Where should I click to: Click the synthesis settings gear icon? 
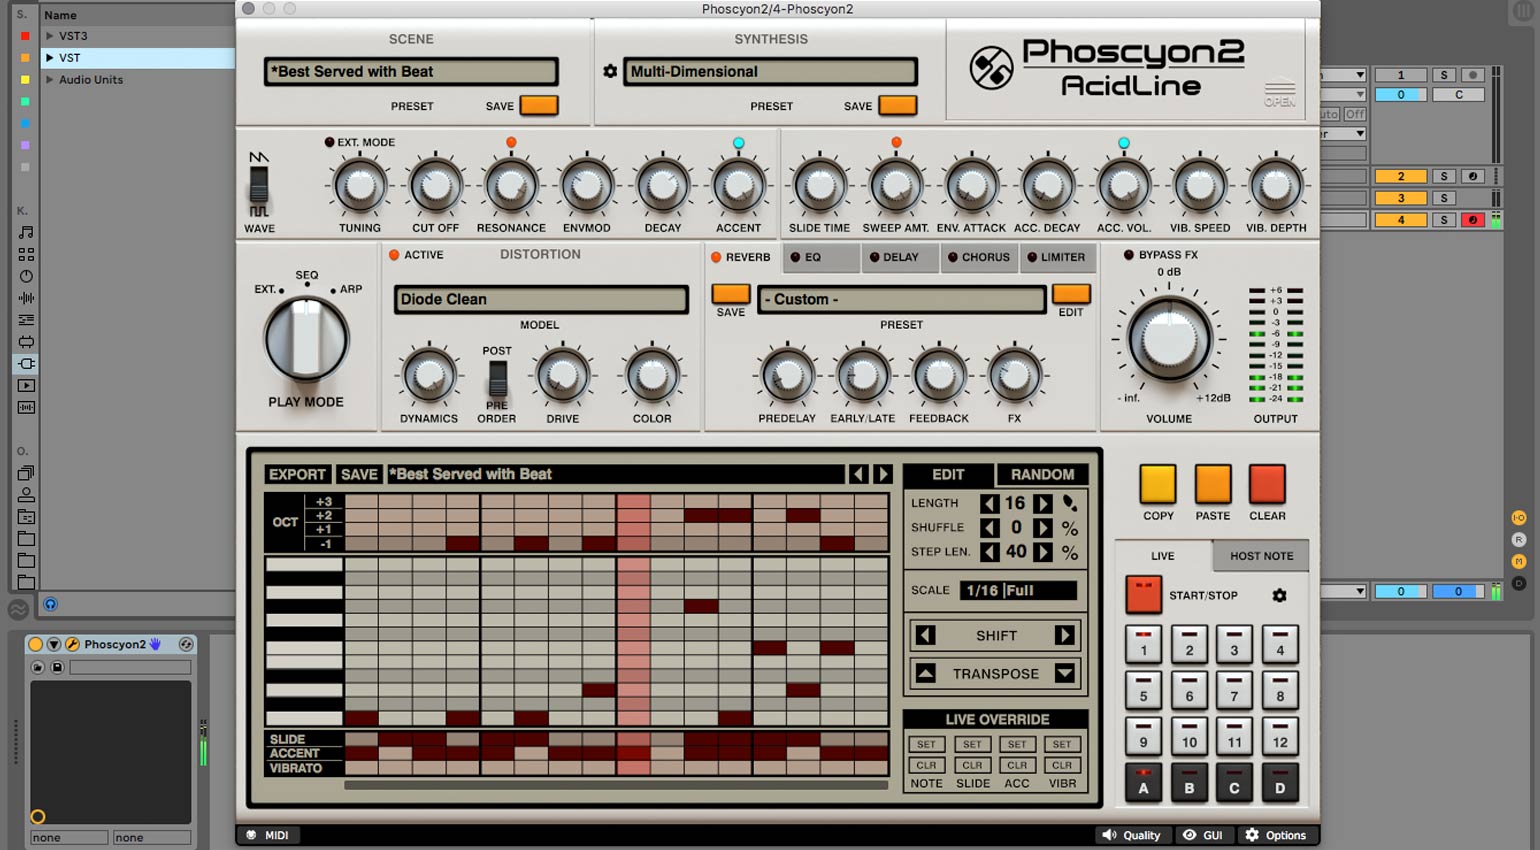pyautogui.click(x=609, y=72)
